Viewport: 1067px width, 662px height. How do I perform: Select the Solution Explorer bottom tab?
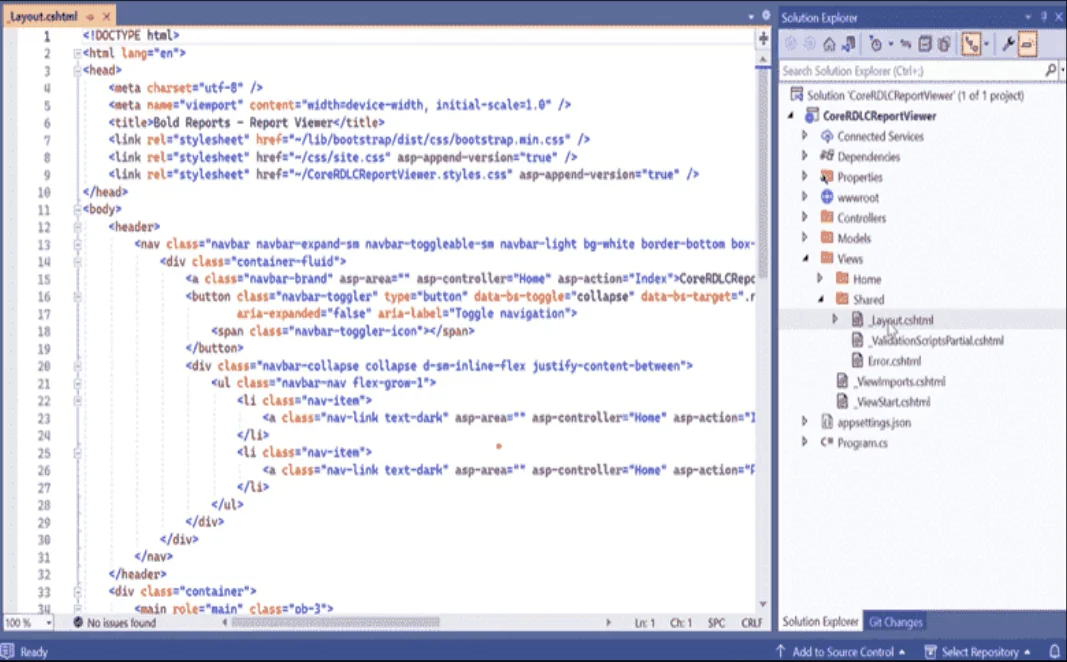click(820, 622)
